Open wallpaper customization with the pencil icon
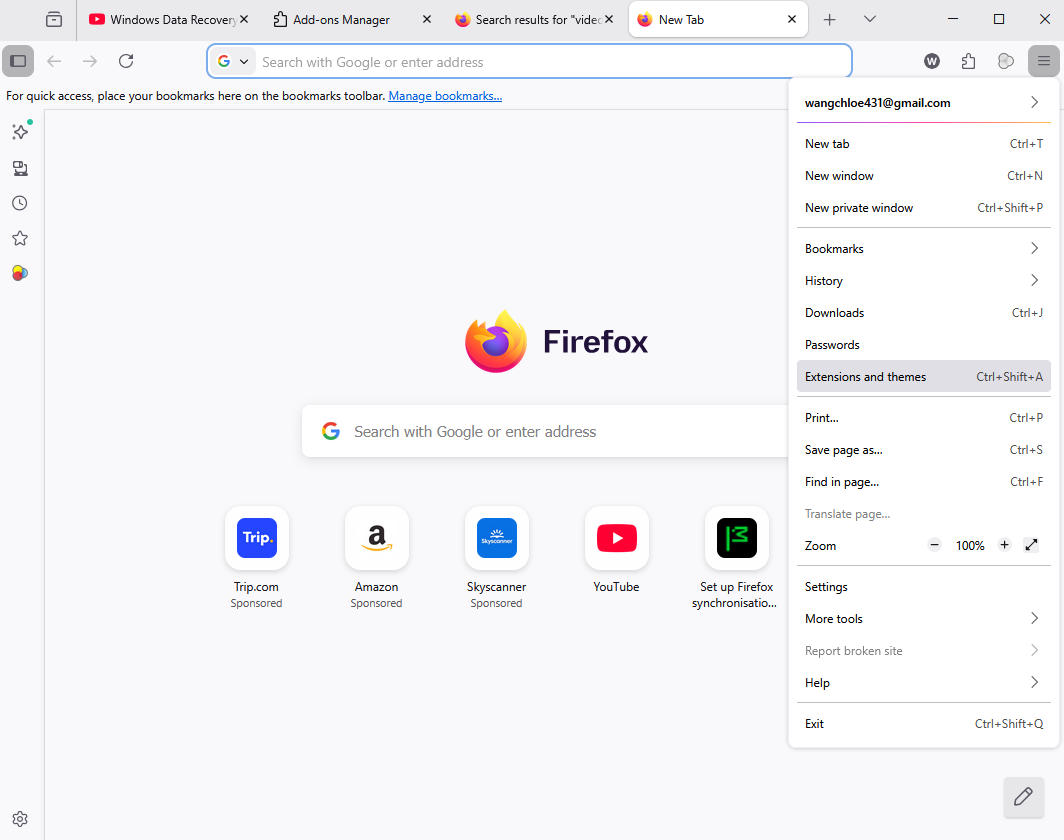 pos(1023,797)
